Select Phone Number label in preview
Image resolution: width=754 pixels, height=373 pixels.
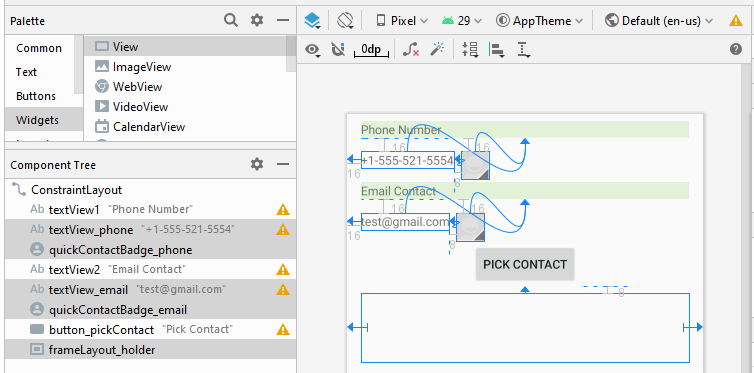401,130
